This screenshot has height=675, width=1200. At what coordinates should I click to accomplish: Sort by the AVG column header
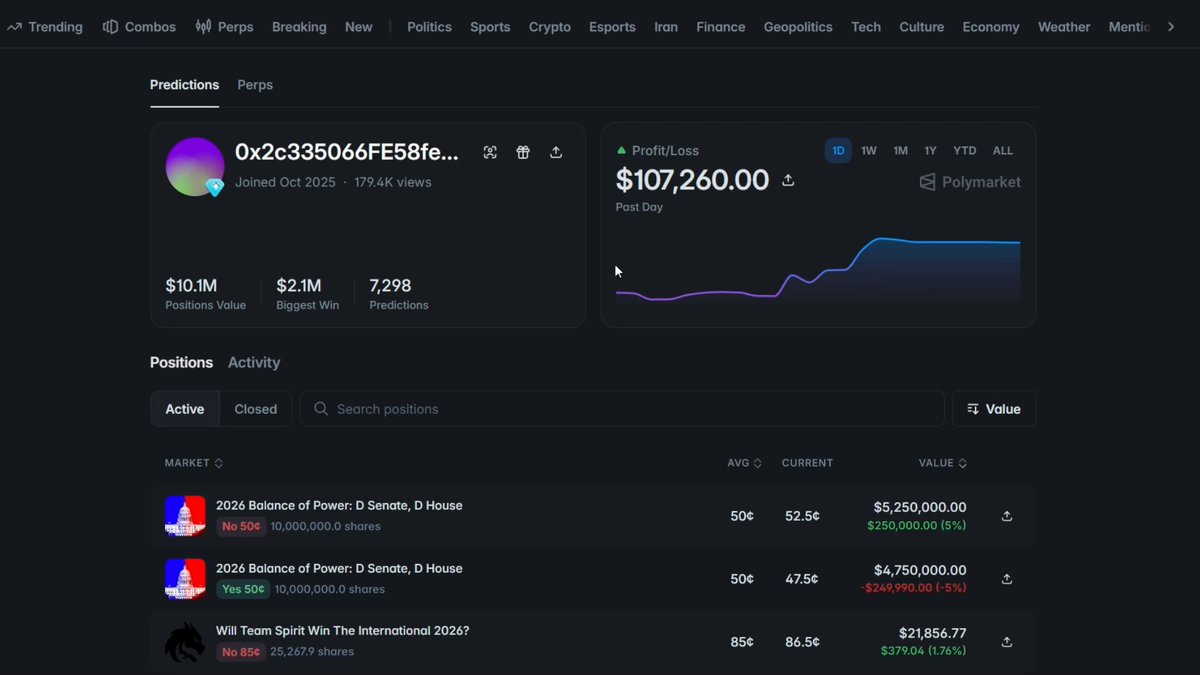point(745,463)
